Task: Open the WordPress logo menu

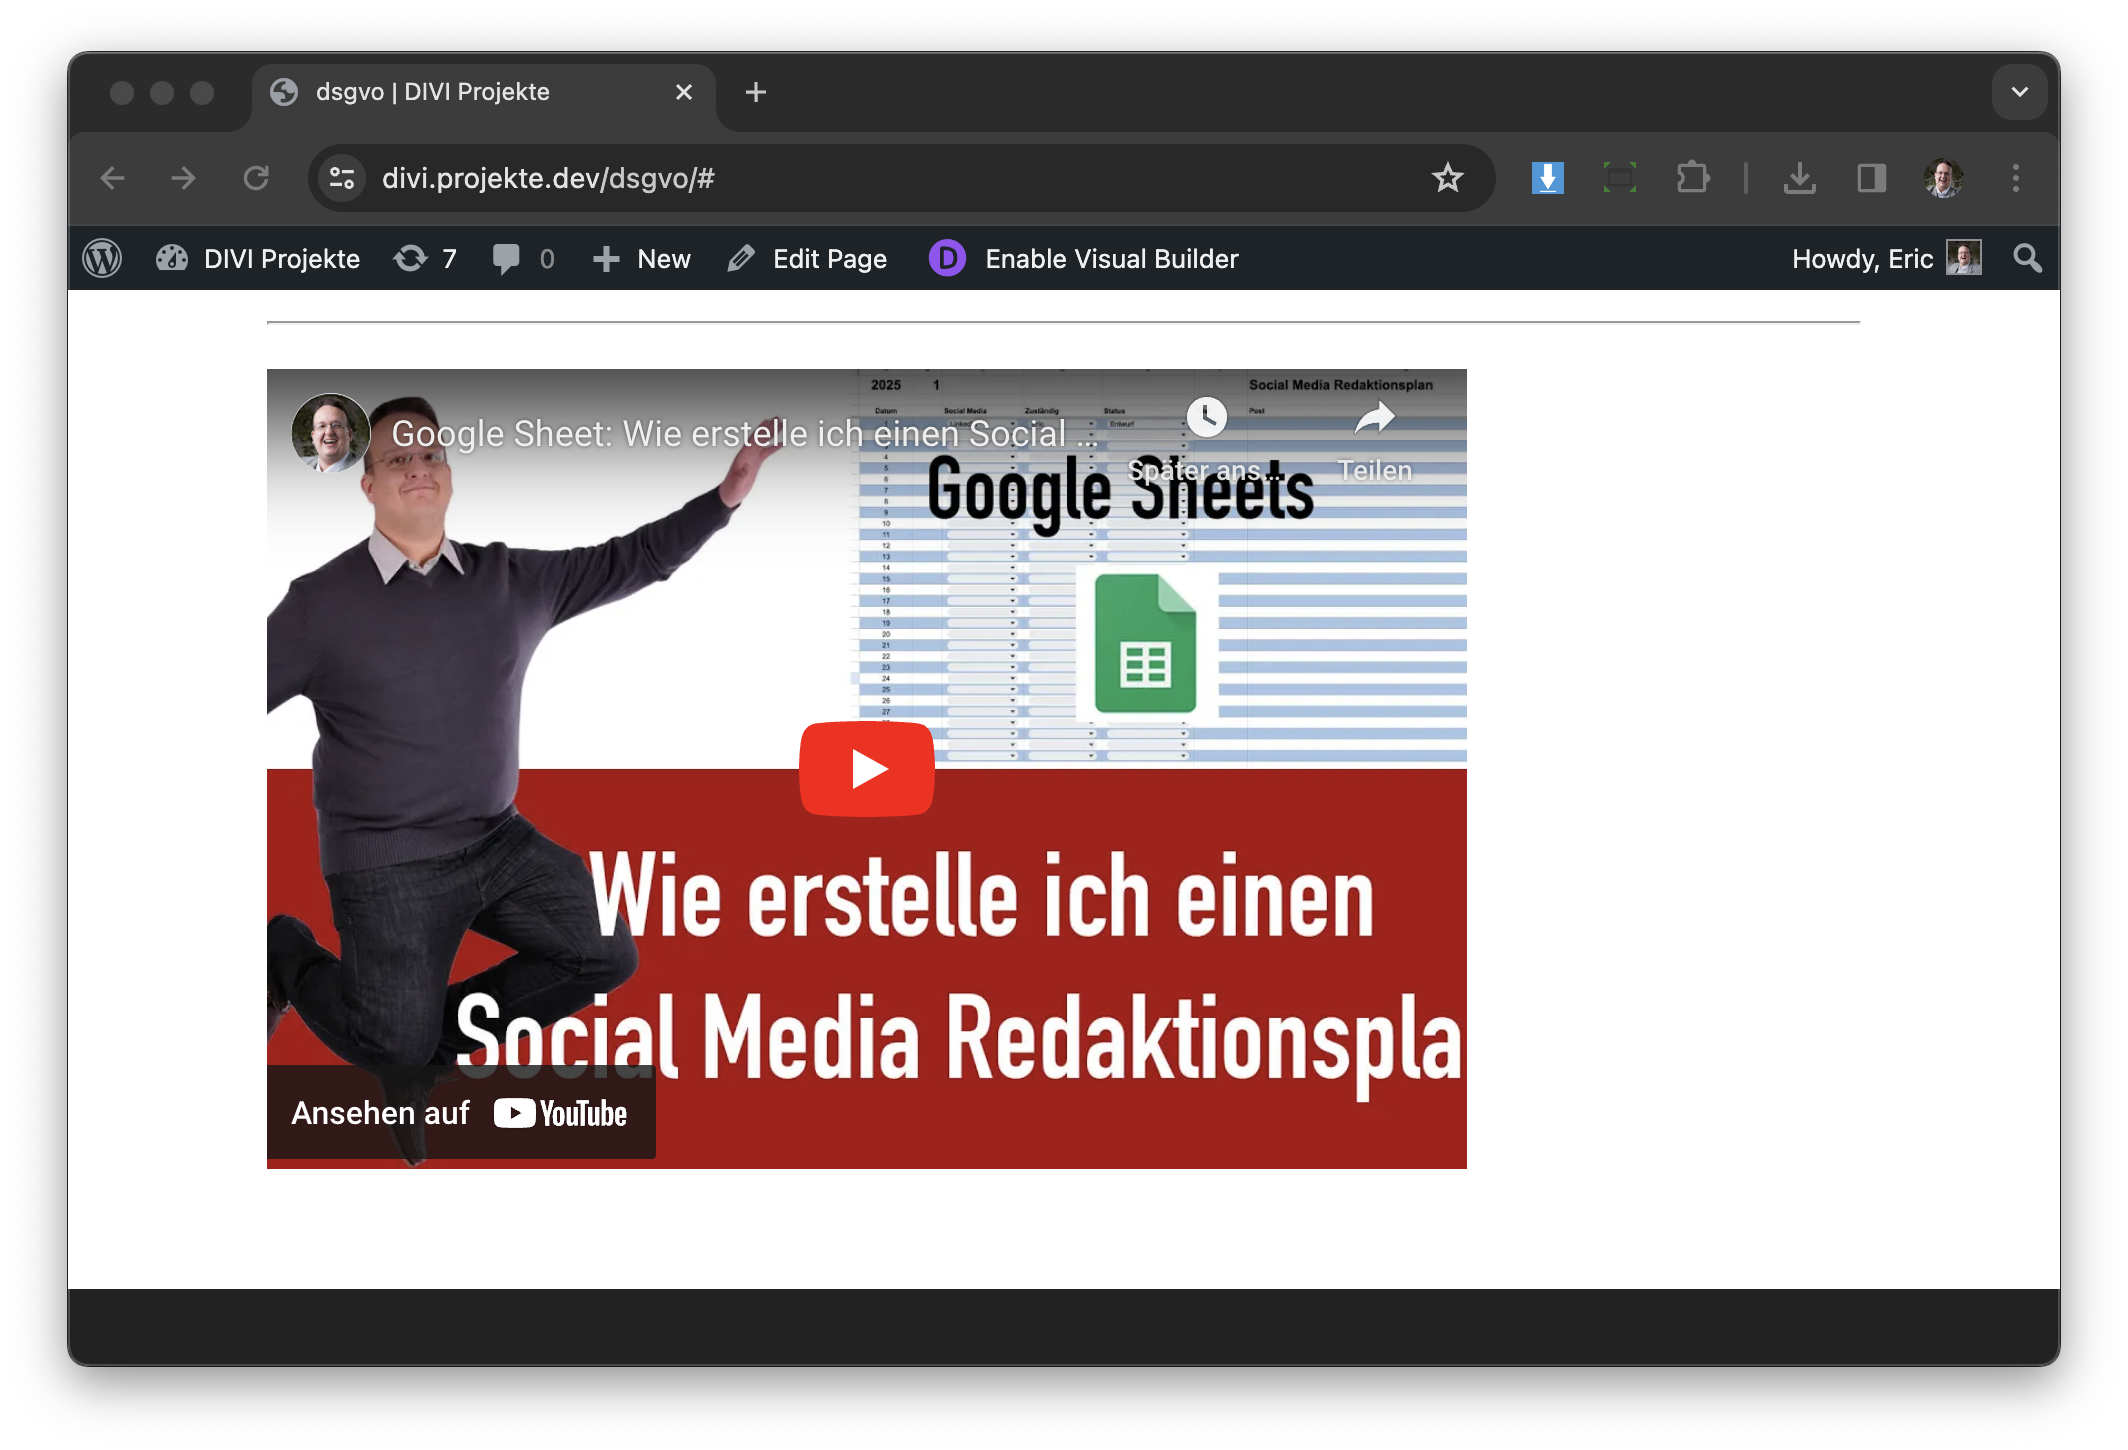Action: [x=102, y=259]
